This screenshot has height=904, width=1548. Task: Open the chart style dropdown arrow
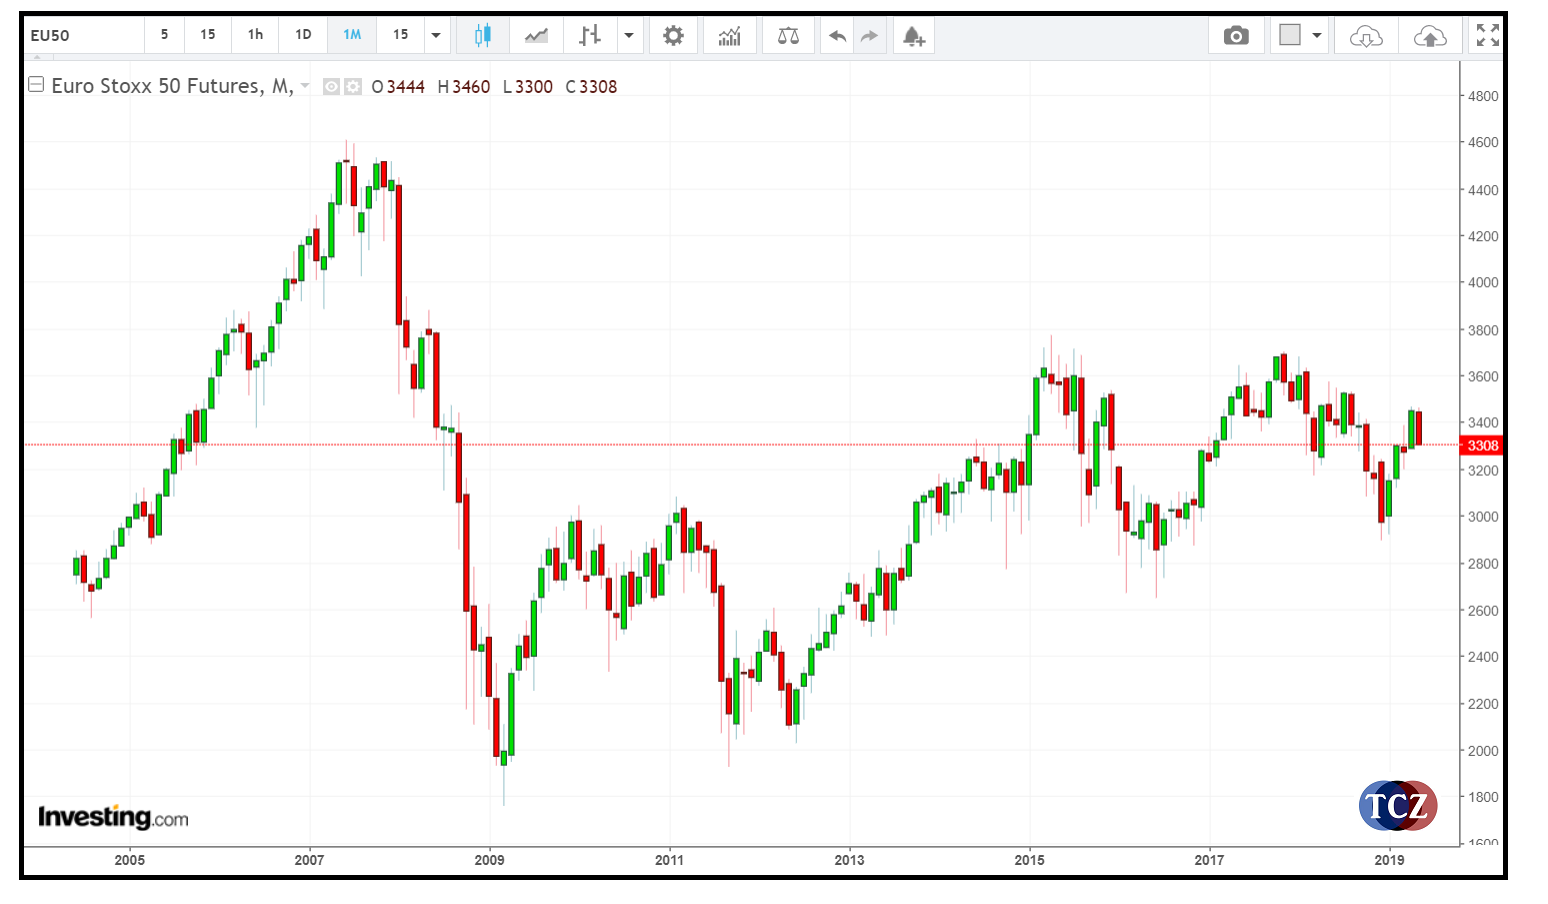[x=629, y=35]
